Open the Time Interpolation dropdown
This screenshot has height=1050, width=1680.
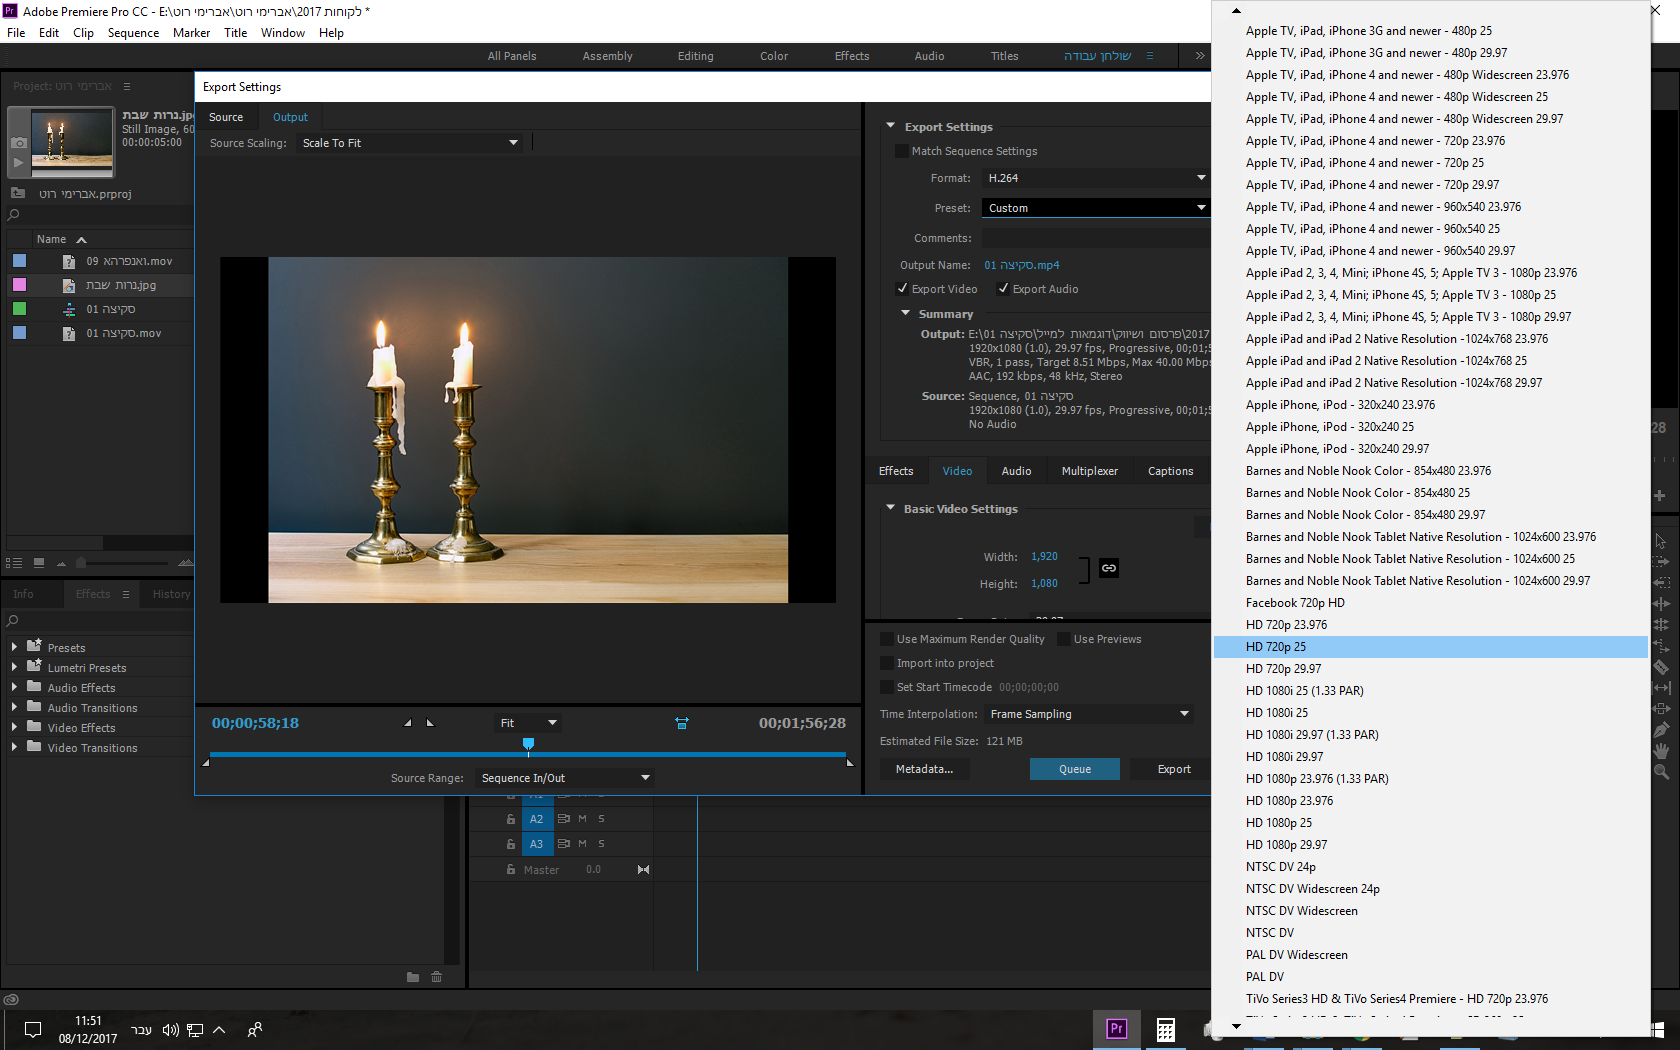pos(1089,714)
